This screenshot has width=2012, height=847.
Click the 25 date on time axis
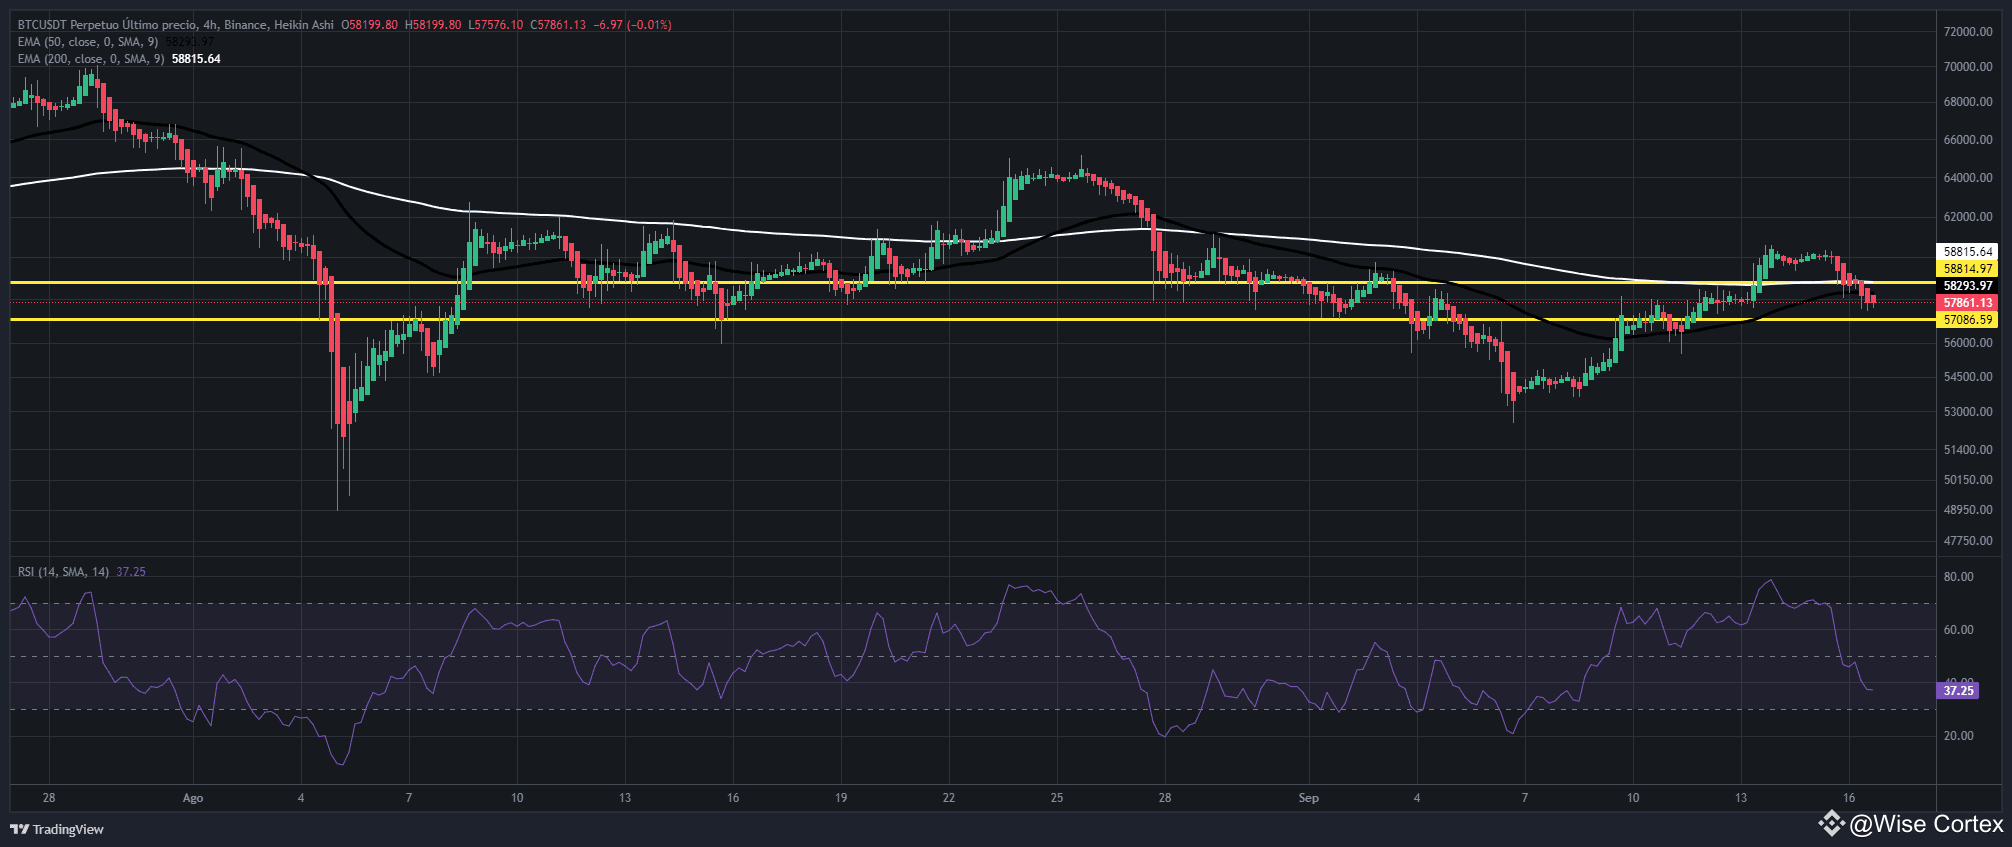(x=1056, y=798)
